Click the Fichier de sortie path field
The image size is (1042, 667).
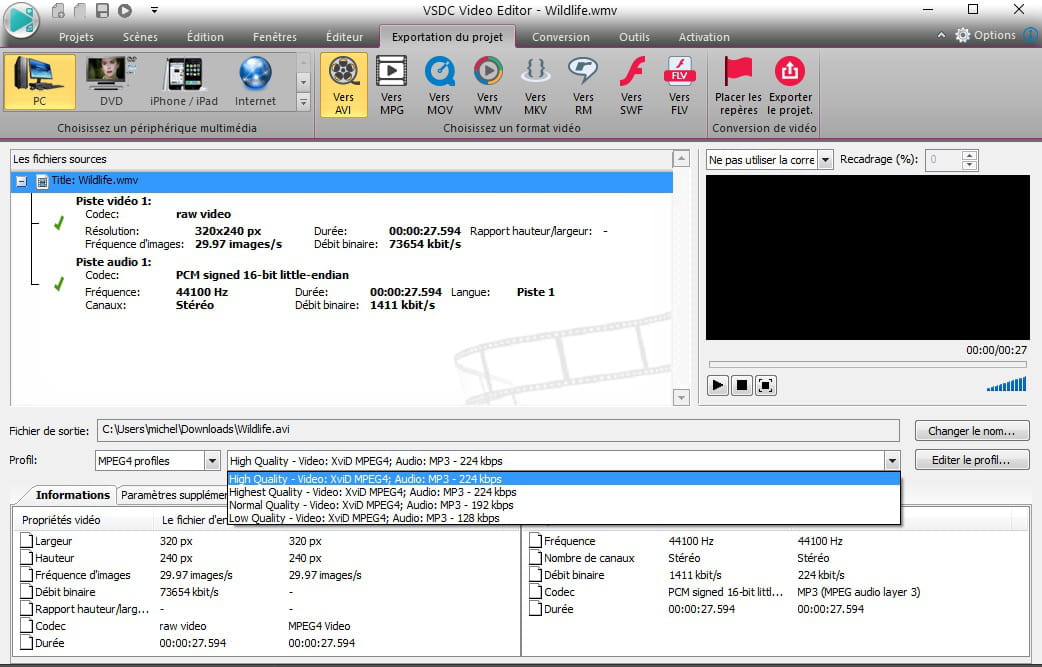(498, 430)
